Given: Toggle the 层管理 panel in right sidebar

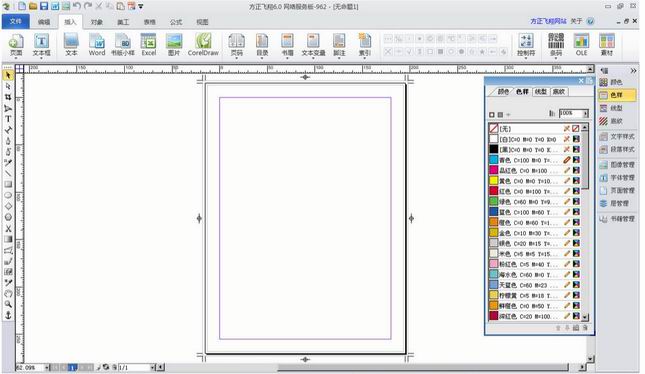Looking at the screenshot, I should (617, 203).
